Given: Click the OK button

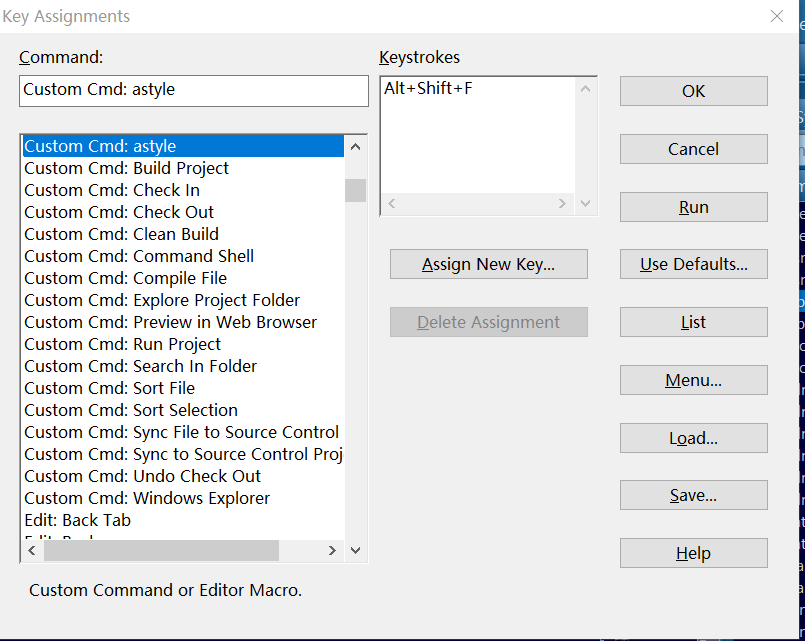Looking at the screenshot, I should (693, 91).
